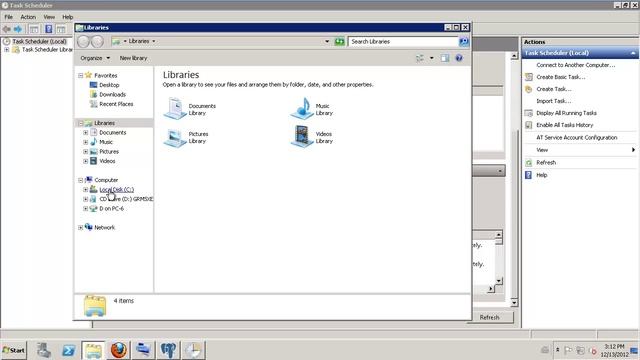Open Firefox from the taskbar
The height and width of the screenshot is (360, 640).
118,350
